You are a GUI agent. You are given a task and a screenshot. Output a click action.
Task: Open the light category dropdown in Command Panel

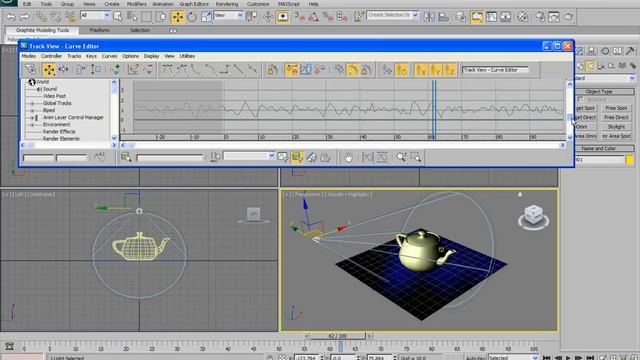(632, 78)
